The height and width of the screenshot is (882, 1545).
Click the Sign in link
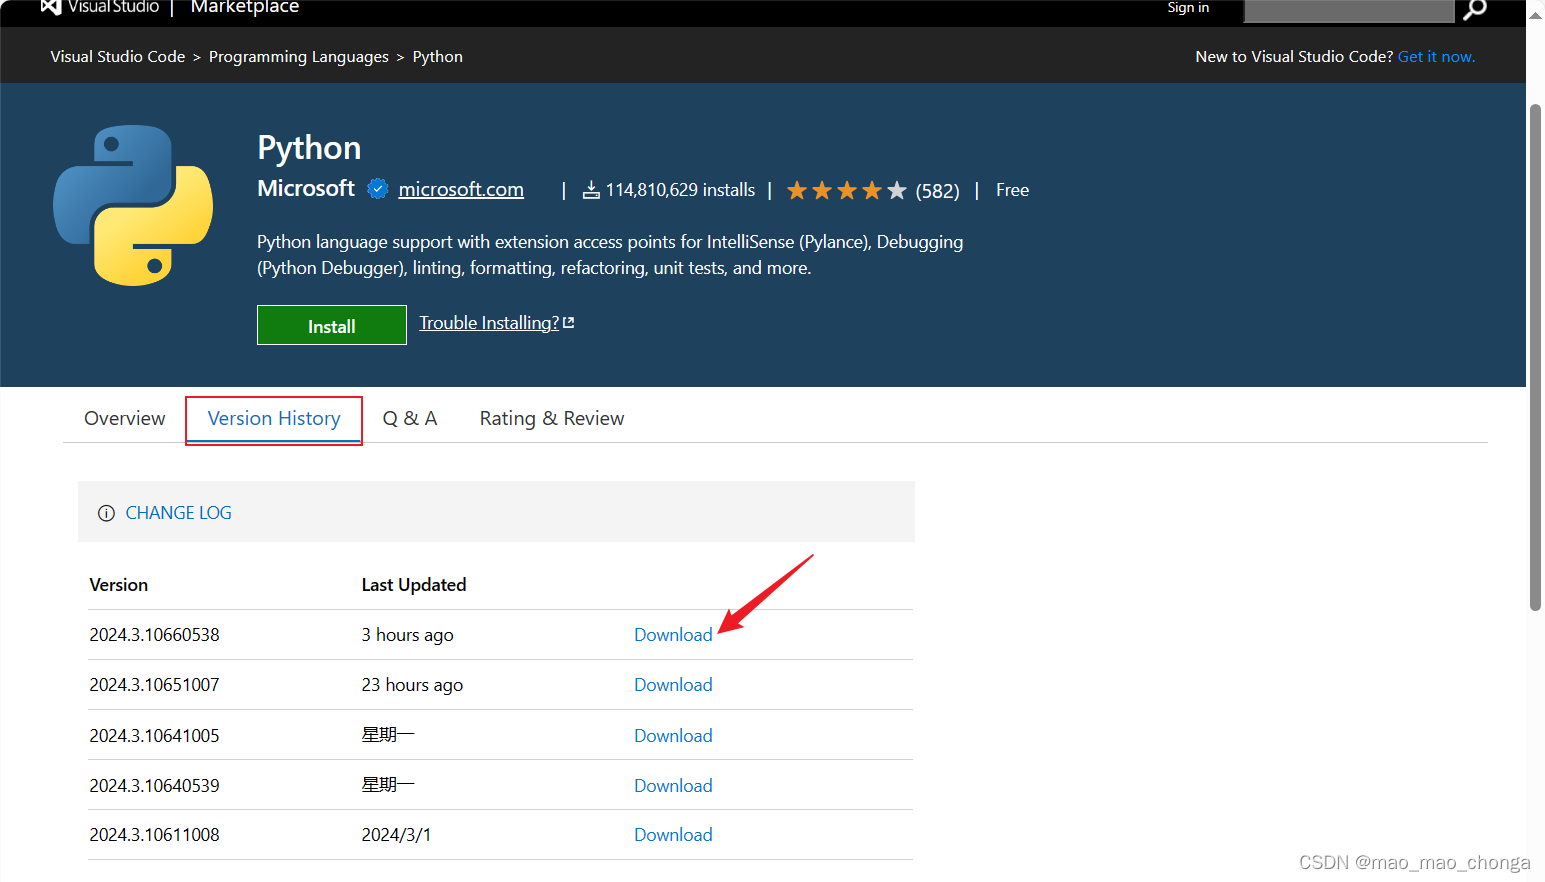pyautogui.click(x=1188, y=8)
